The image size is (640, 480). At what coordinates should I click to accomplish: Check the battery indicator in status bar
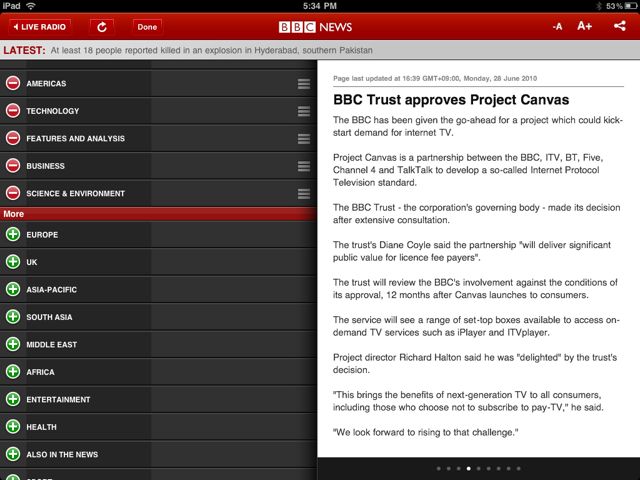point(630,6)
